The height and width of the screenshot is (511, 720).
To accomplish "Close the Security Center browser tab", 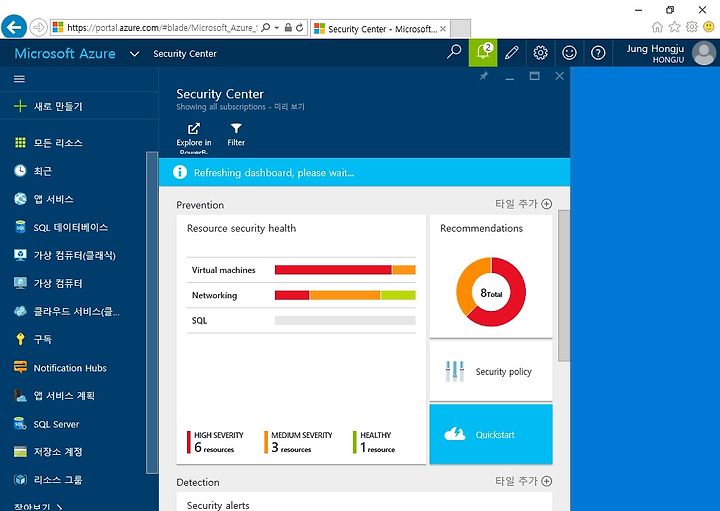I will coord(443,28).
